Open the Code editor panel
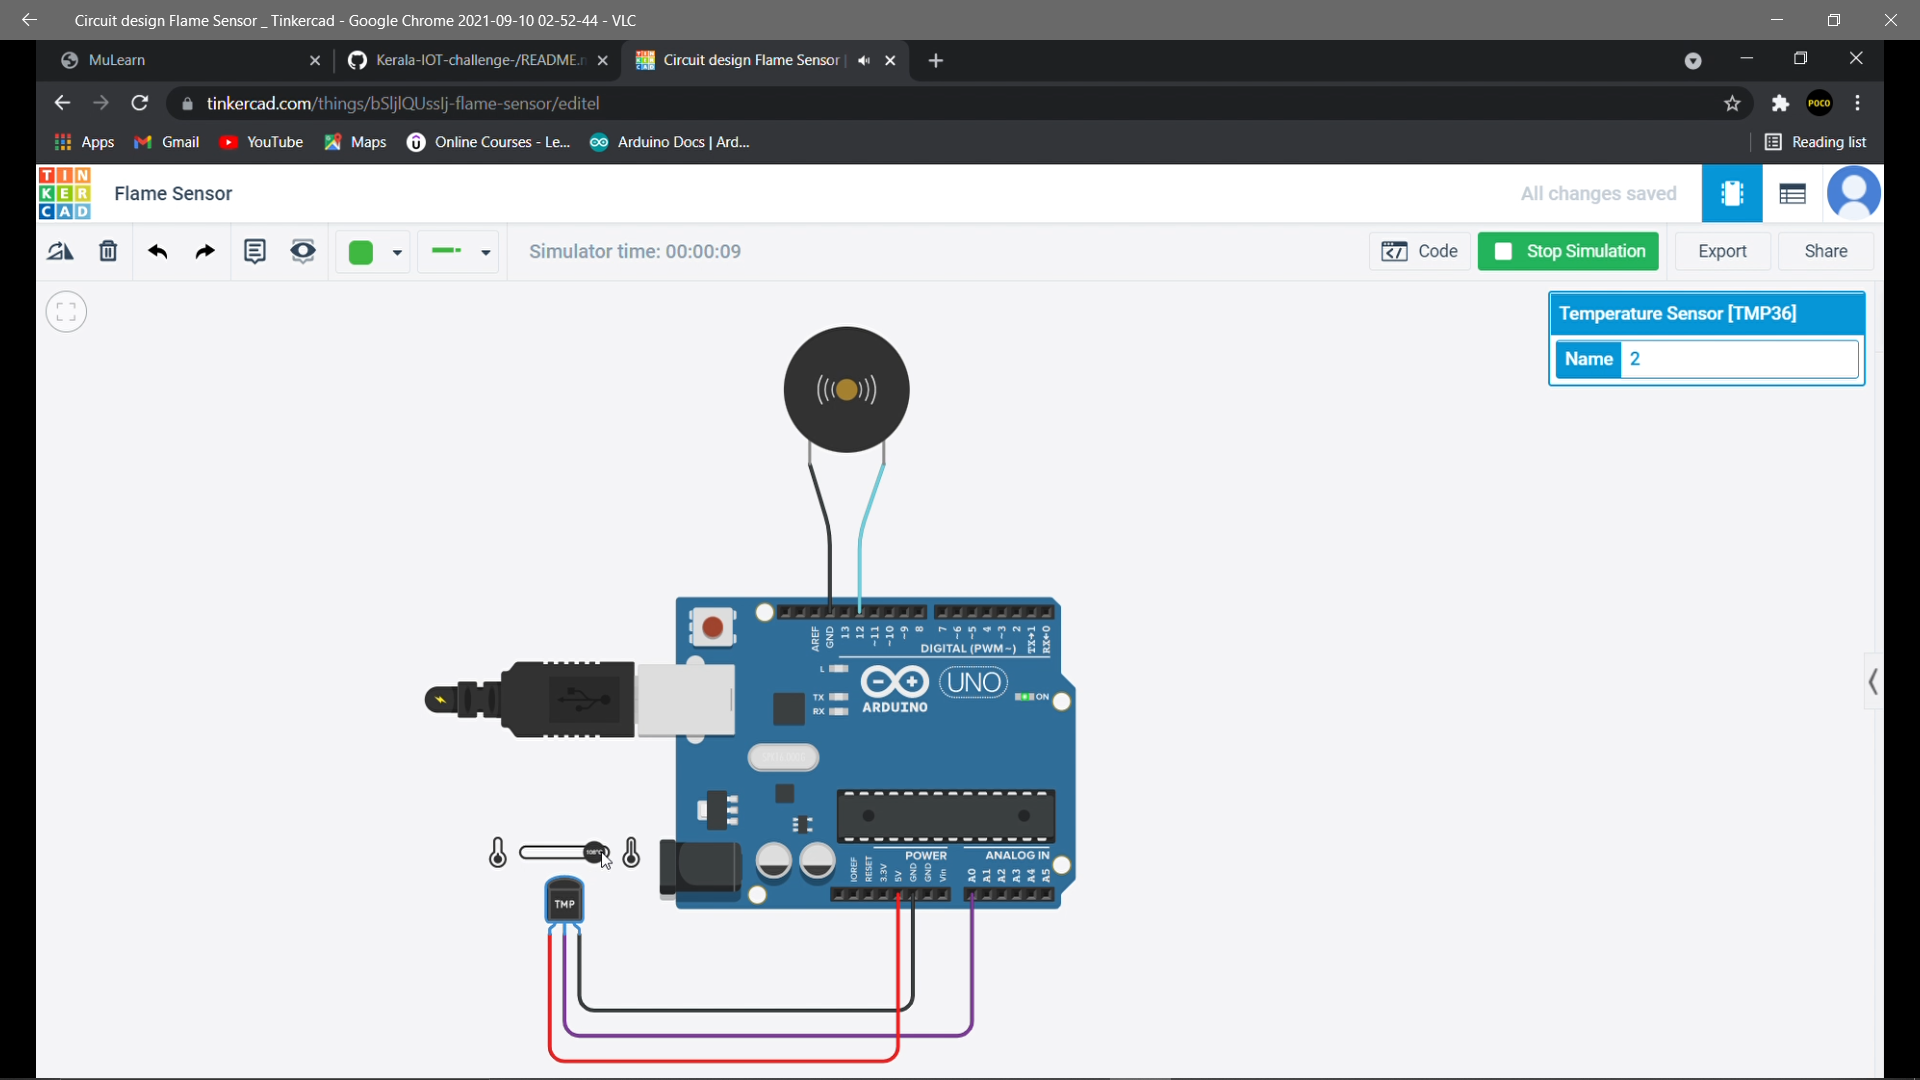This screenshot has width=1920, height=1080. pyautogui.click(x=1420, y=251)
